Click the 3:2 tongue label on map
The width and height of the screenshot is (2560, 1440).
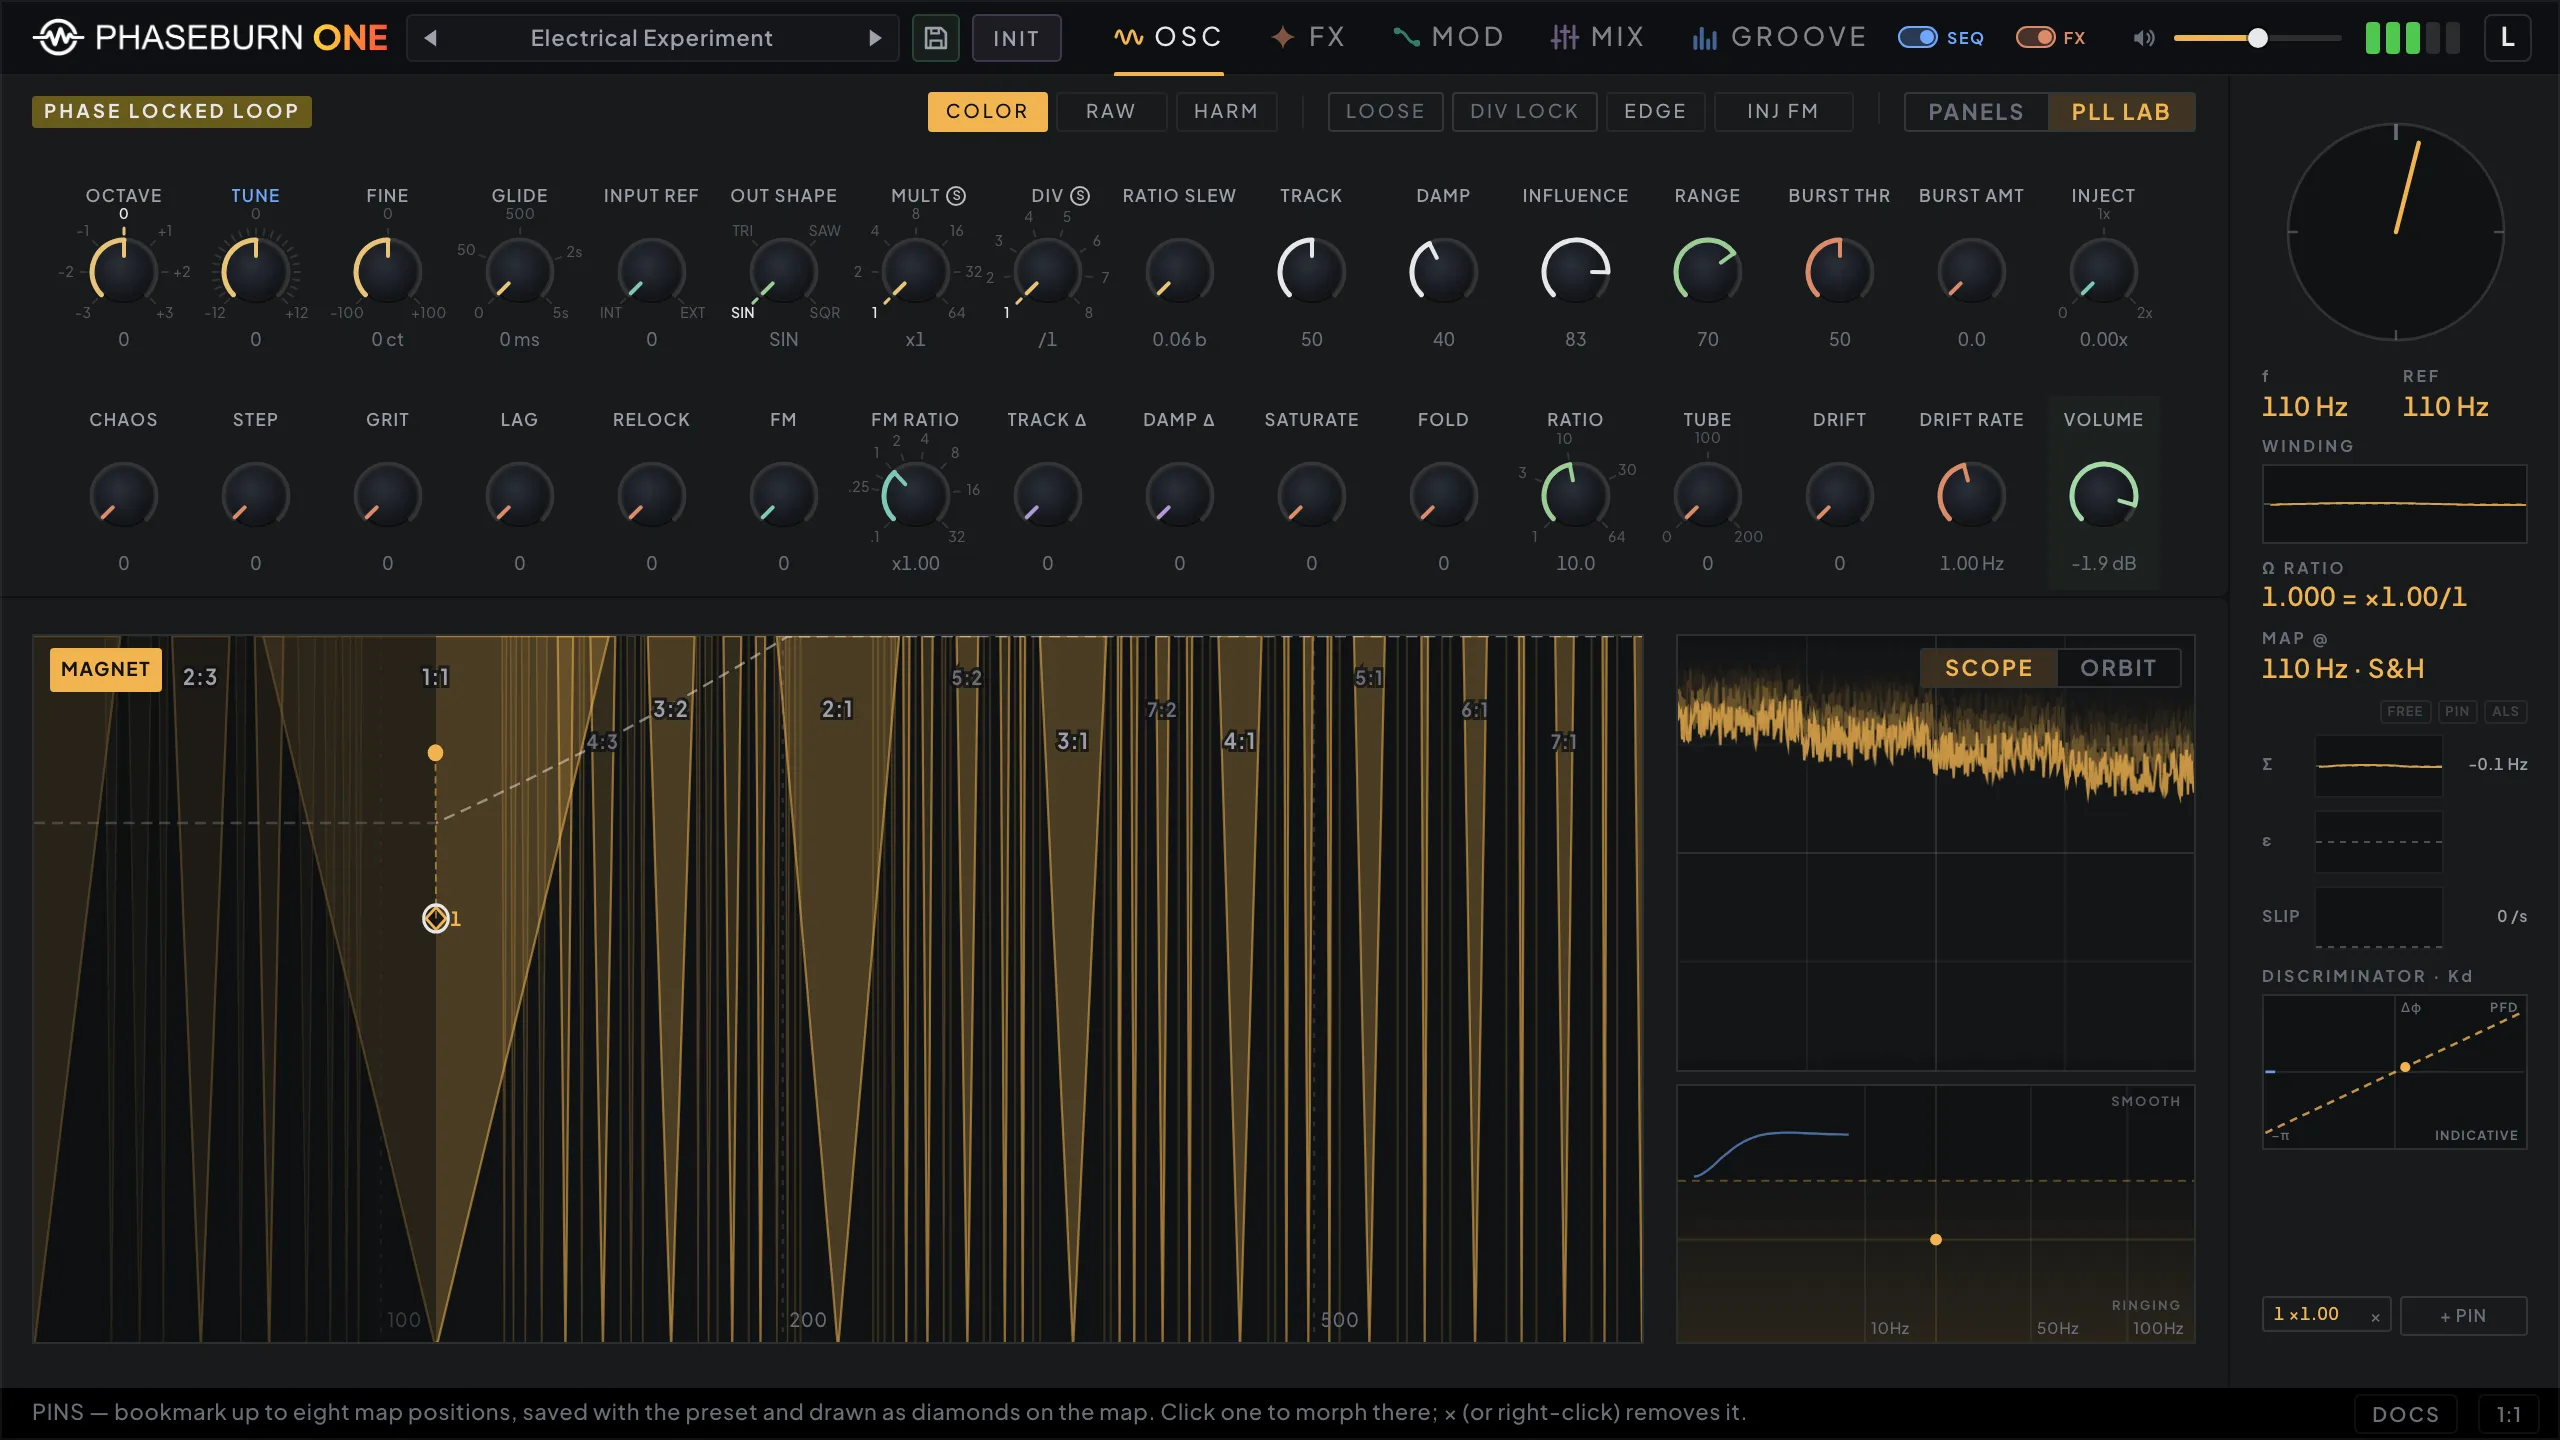[670, 709]
